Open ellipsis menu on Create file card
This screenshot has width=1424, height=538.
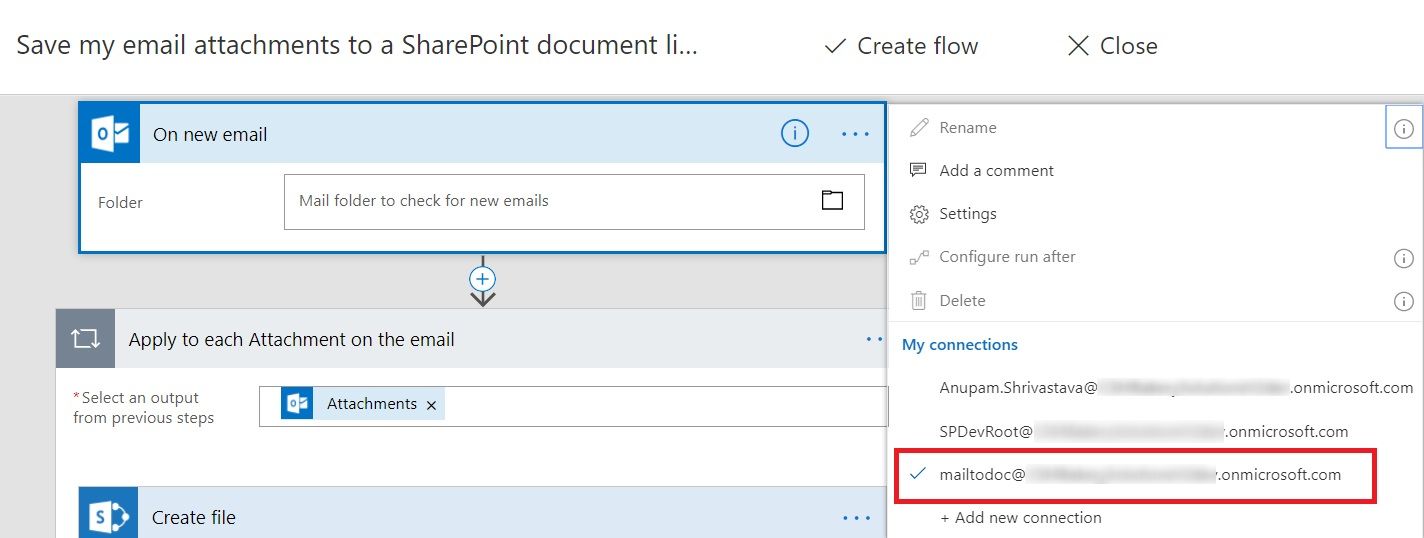tap(857, 518)
